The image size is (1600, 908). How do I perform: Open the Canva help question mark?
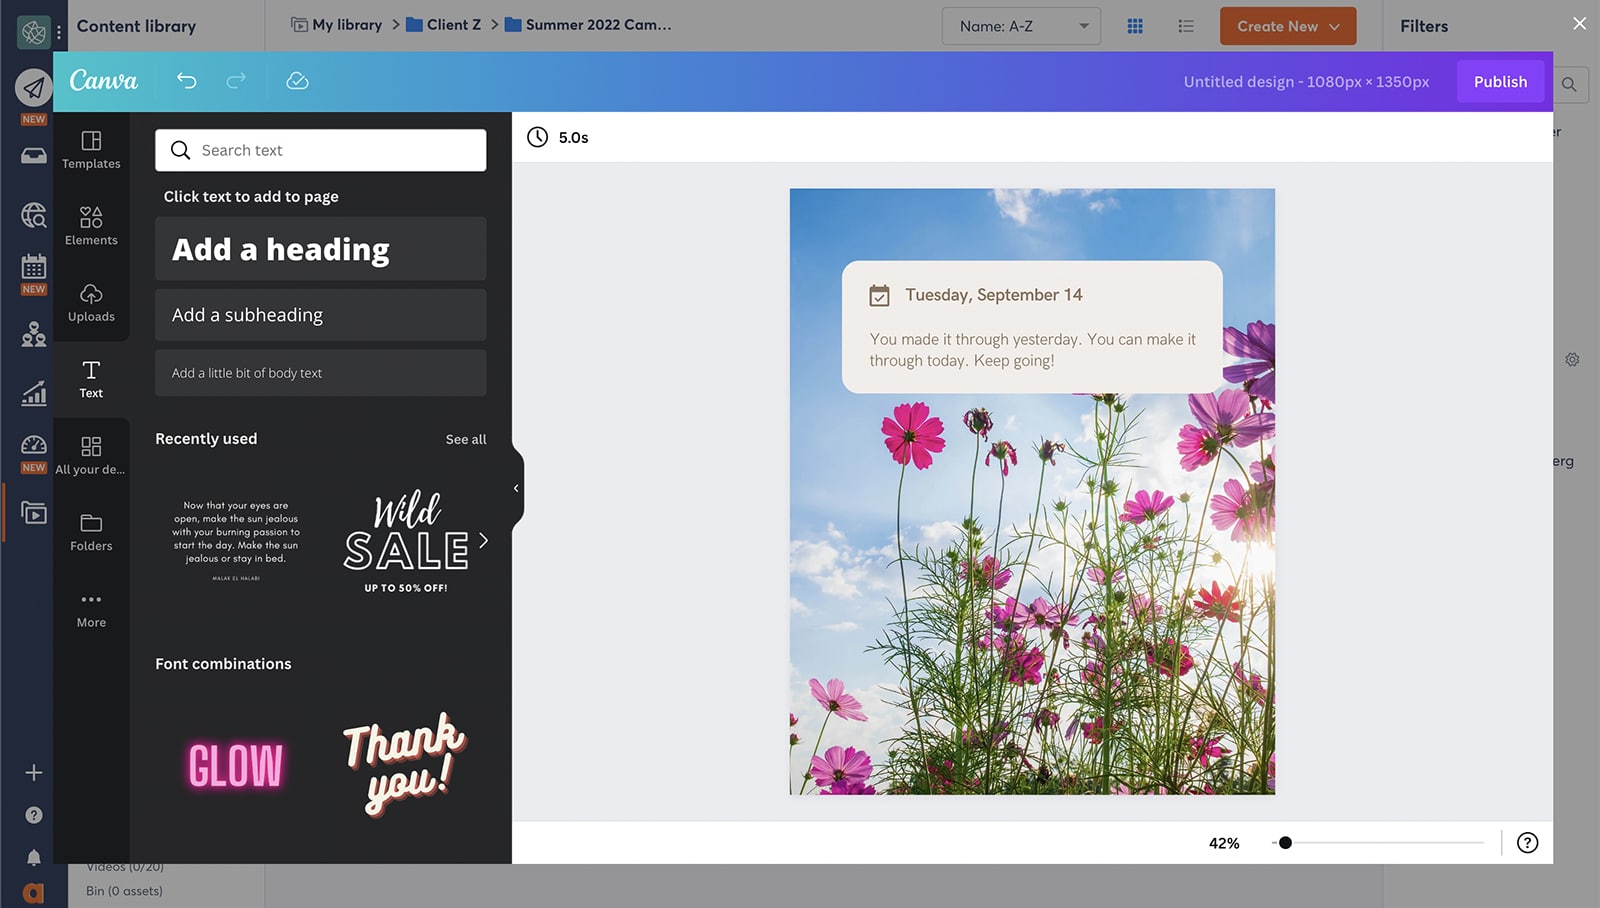(x=1527, y=843)
